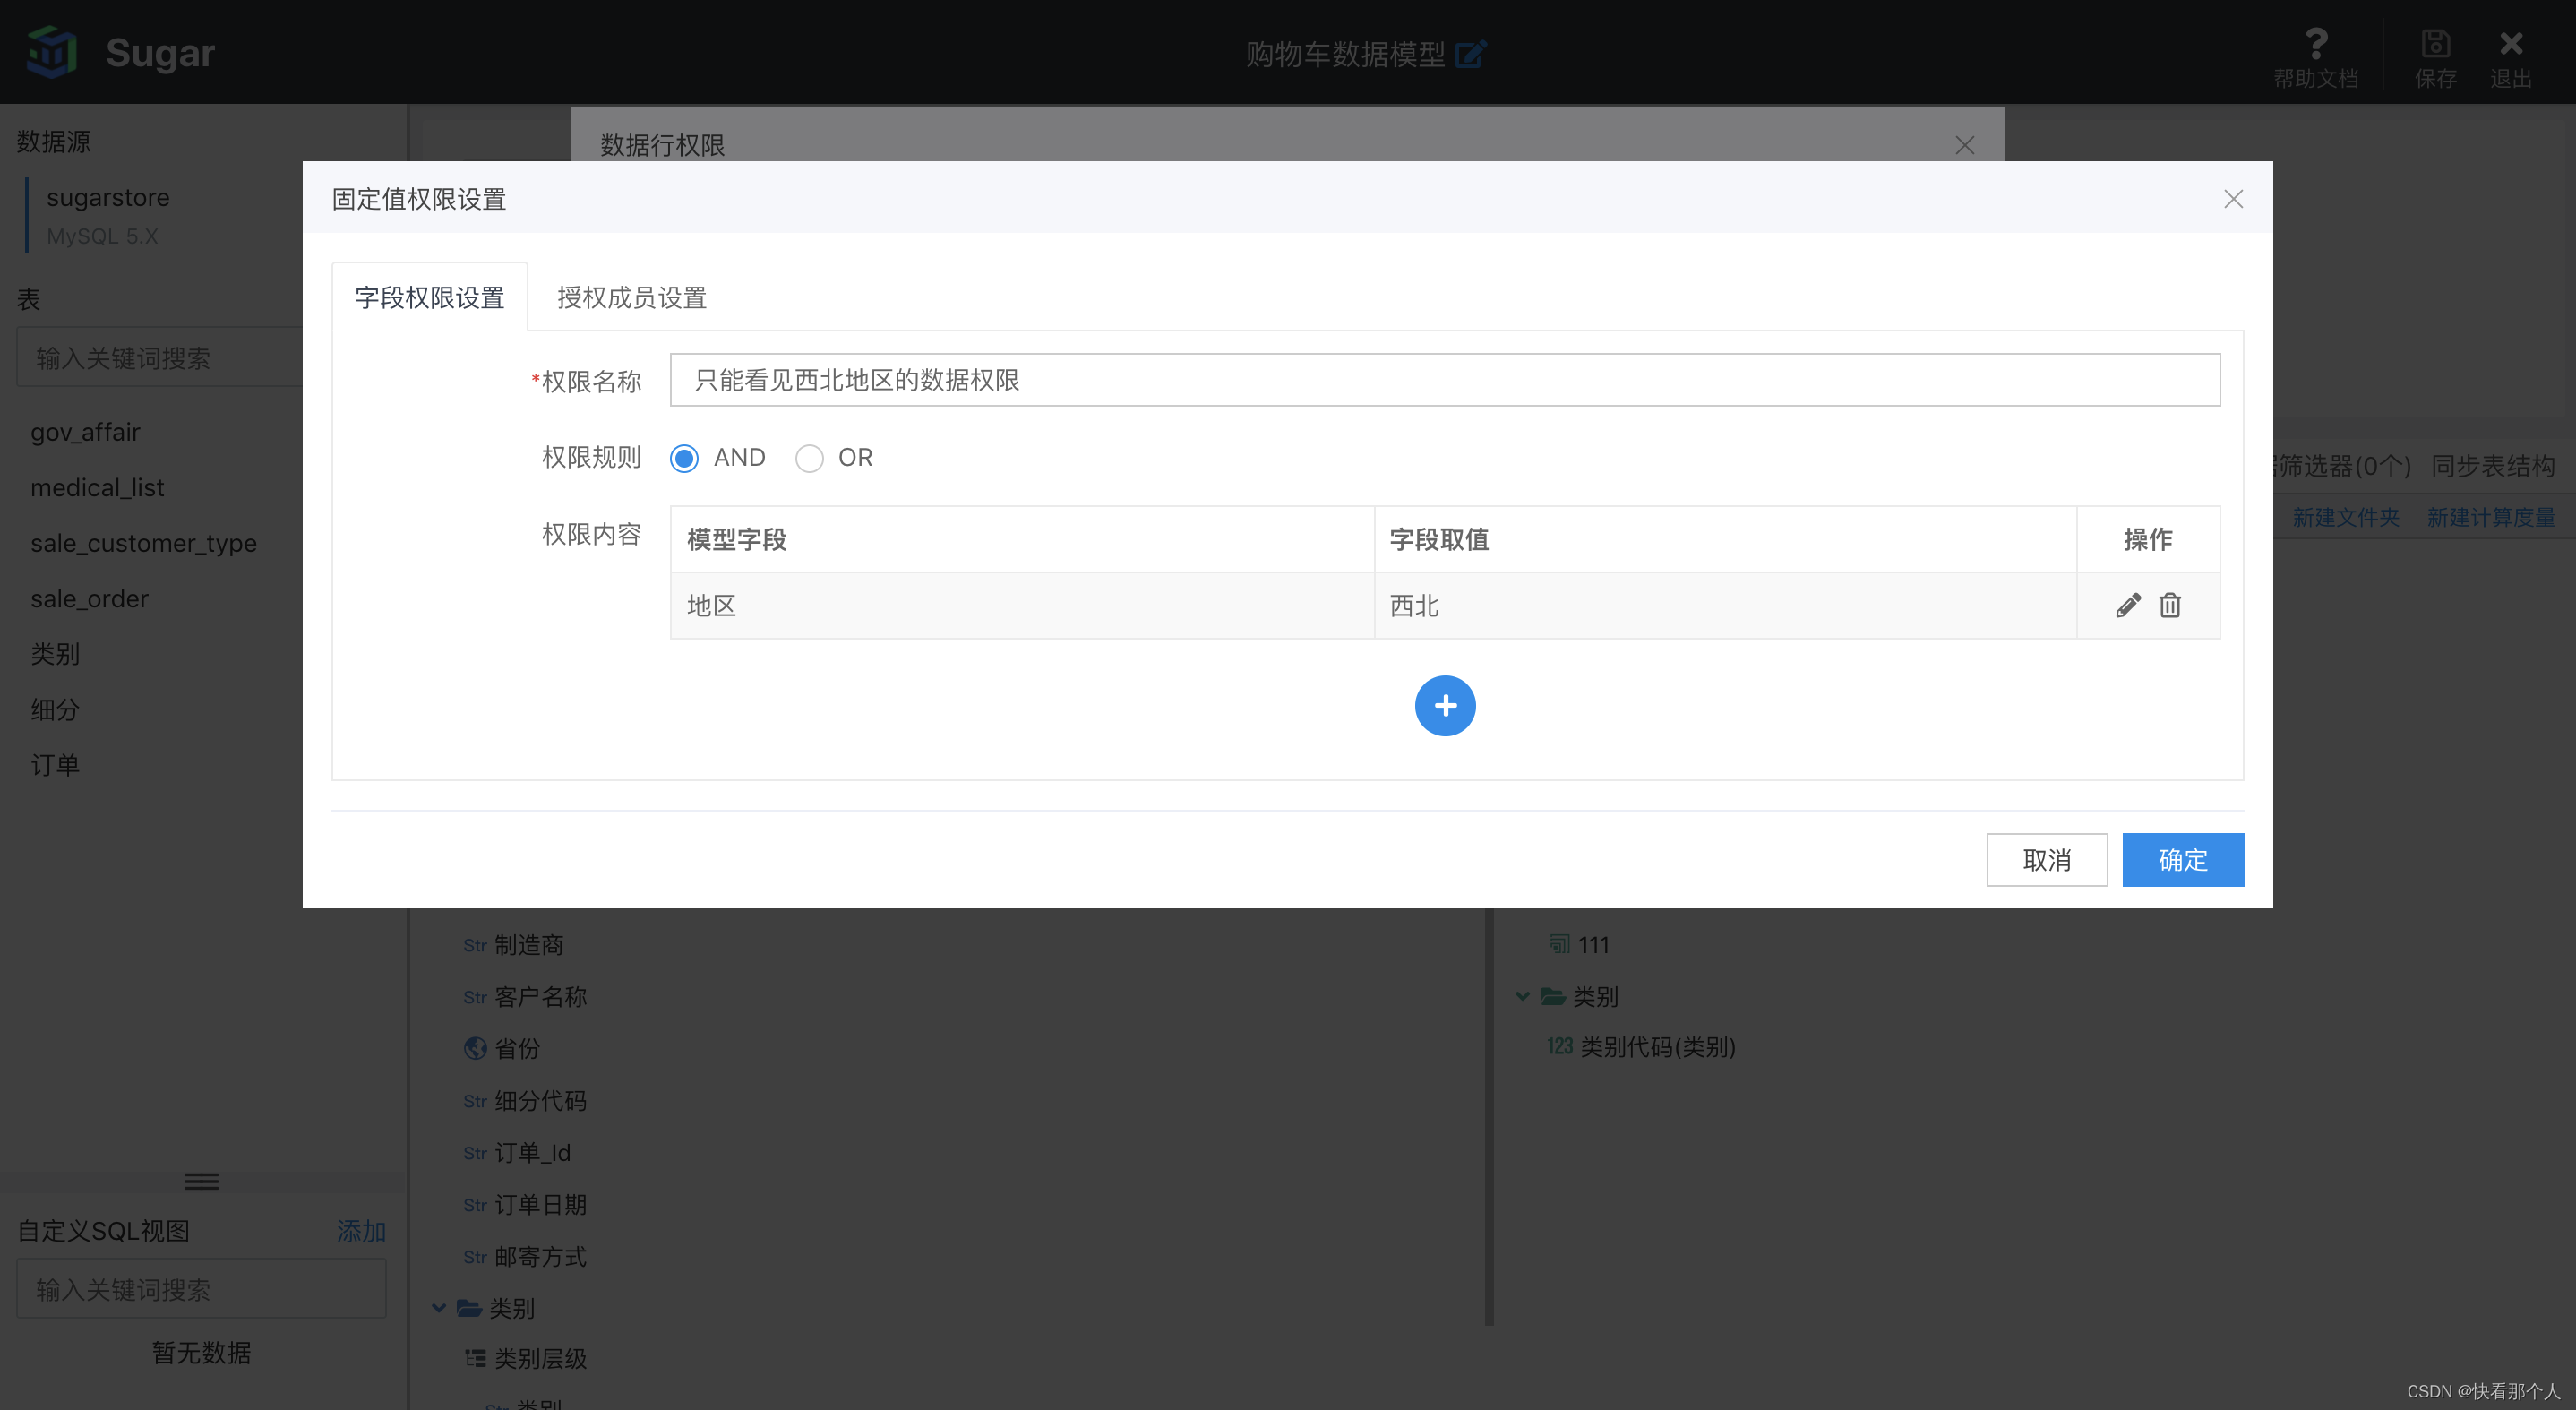The height and width of the screenshot is (1410, 2576).
Task: Select the 客户名称 field
Action: 540,997
